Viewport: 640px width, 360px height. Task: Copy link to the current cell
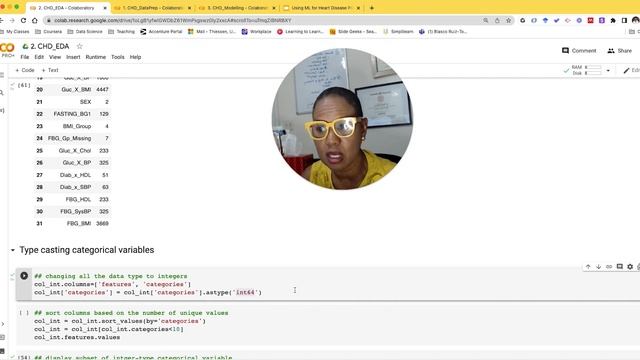[609, 267]
